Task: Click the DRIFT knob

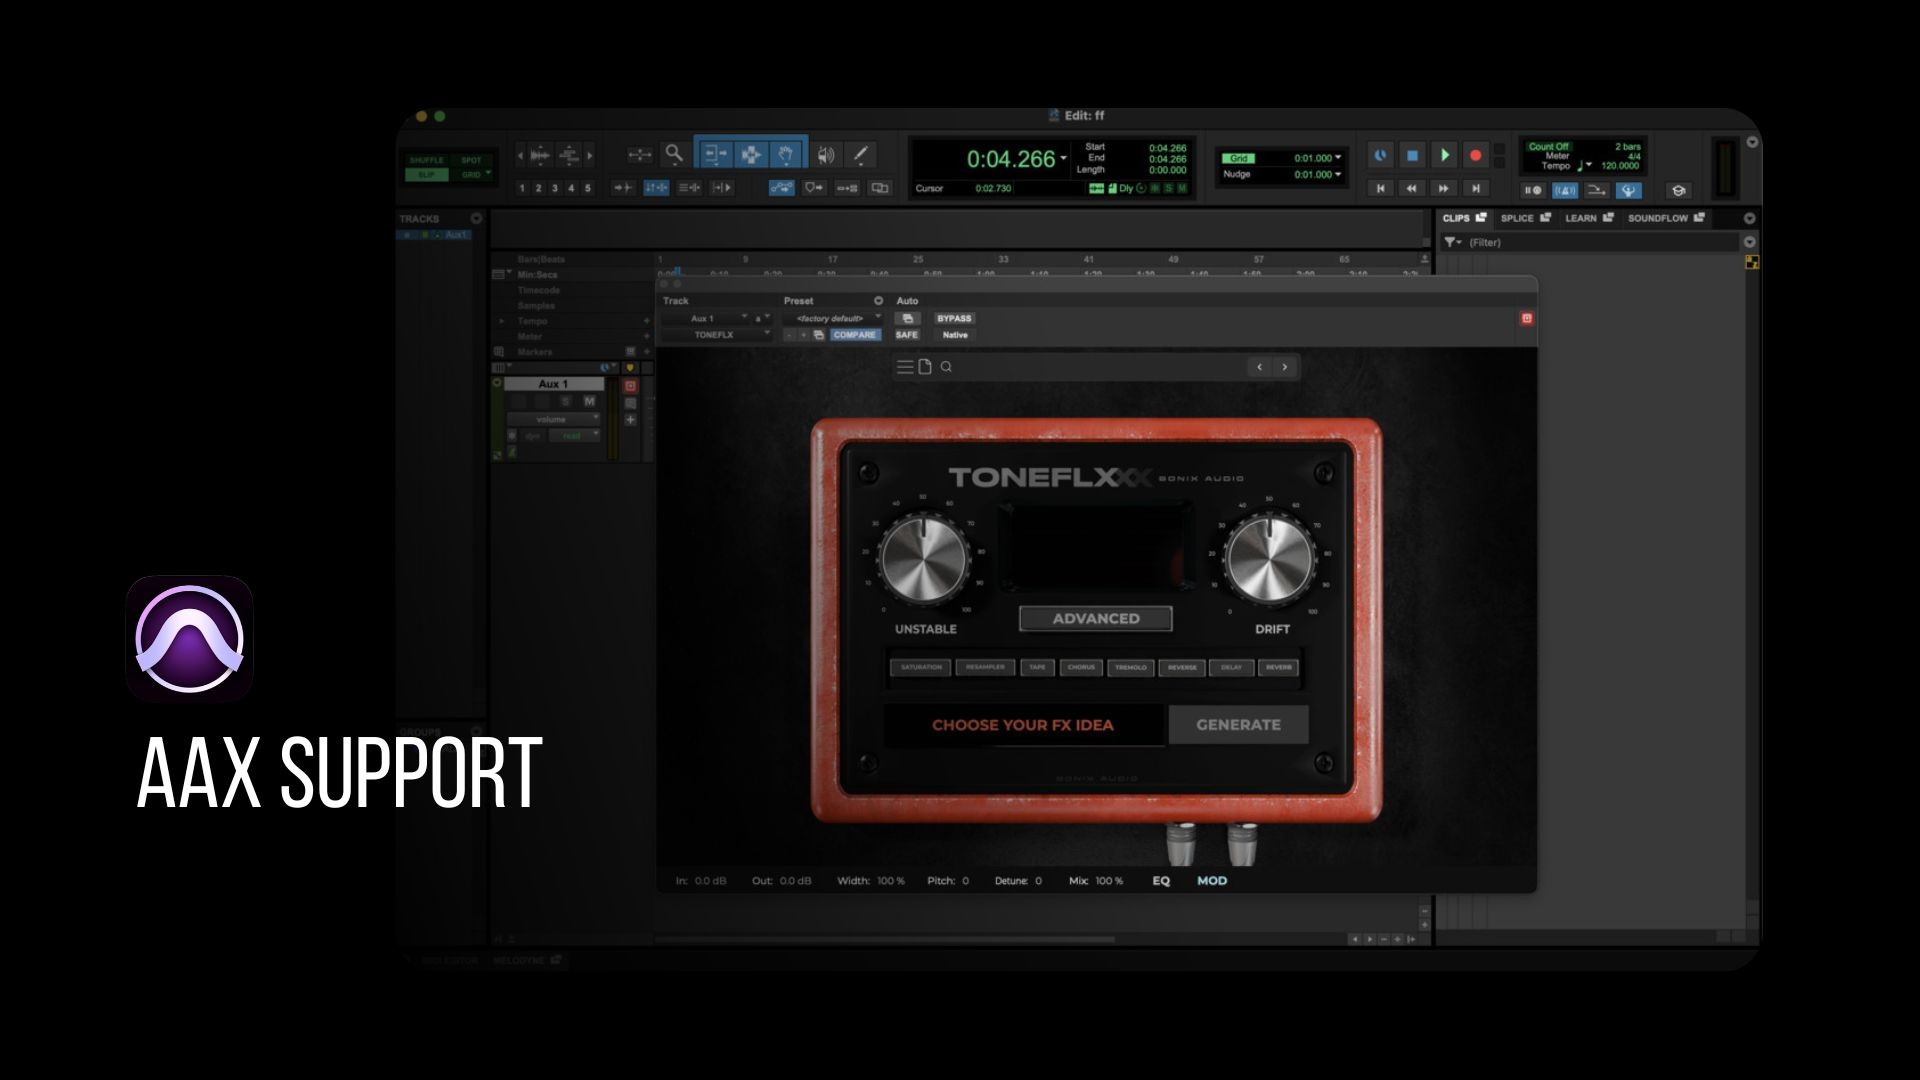Action: click(1270, 559)
